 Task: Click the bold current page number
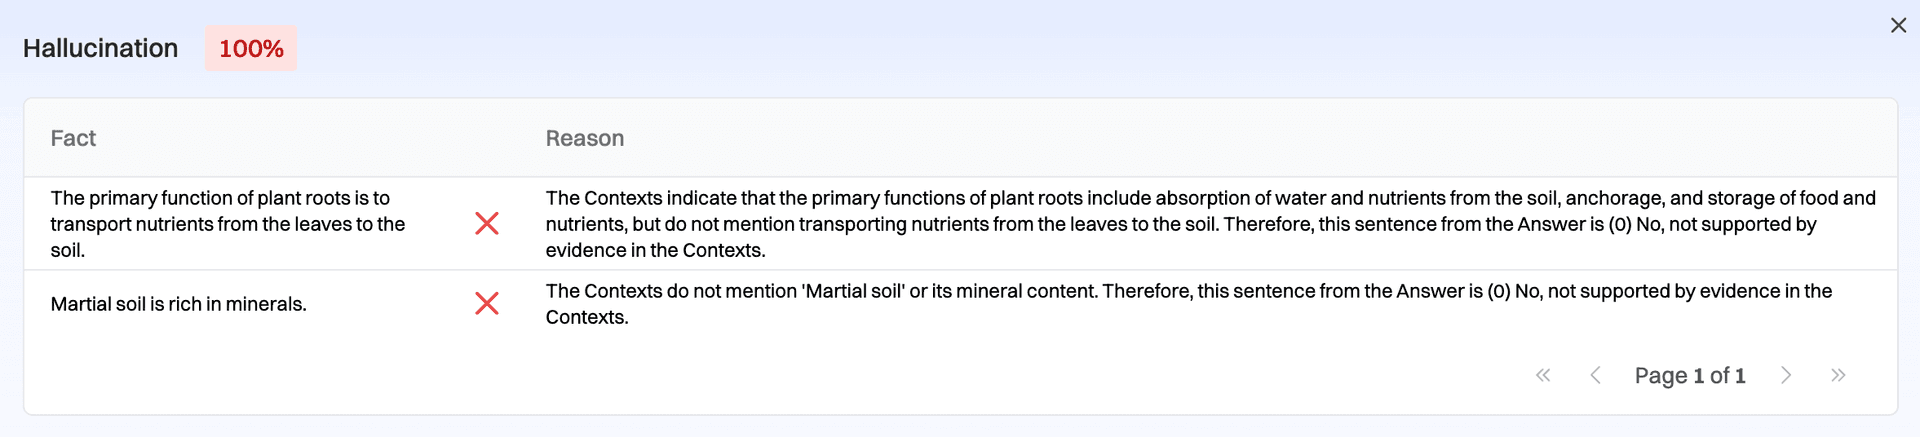1698,376
